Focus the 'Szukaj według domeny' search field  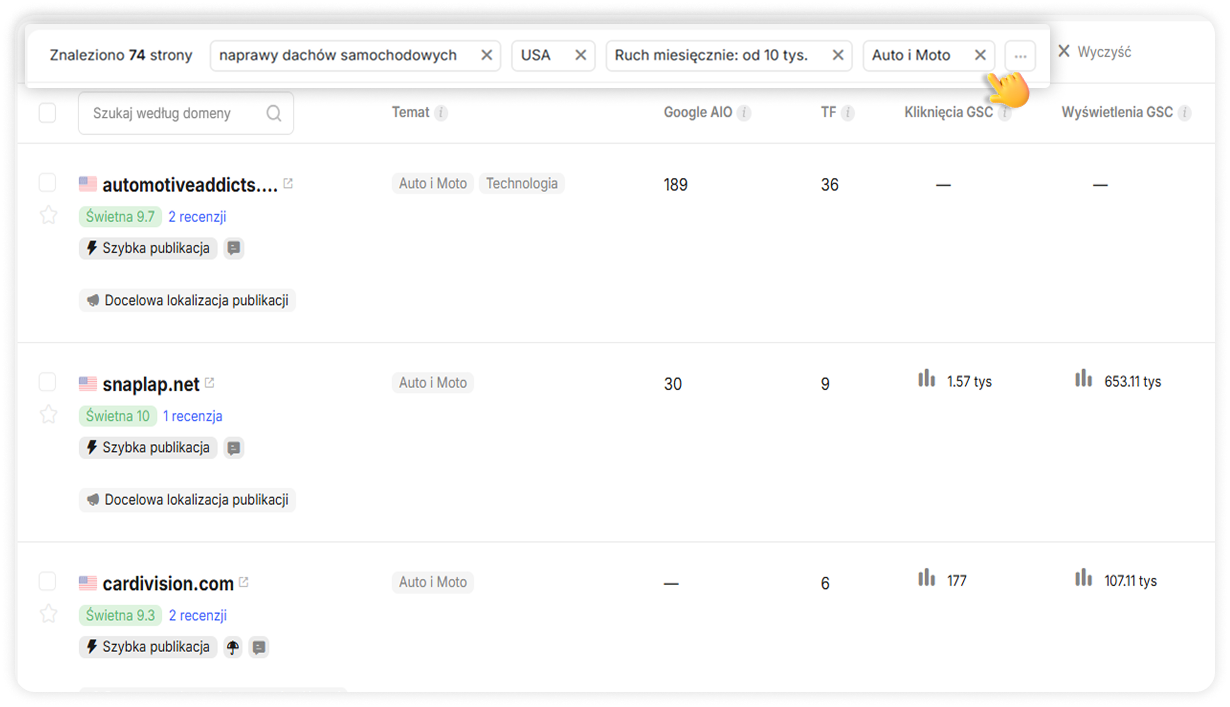[x=176, y=113]
